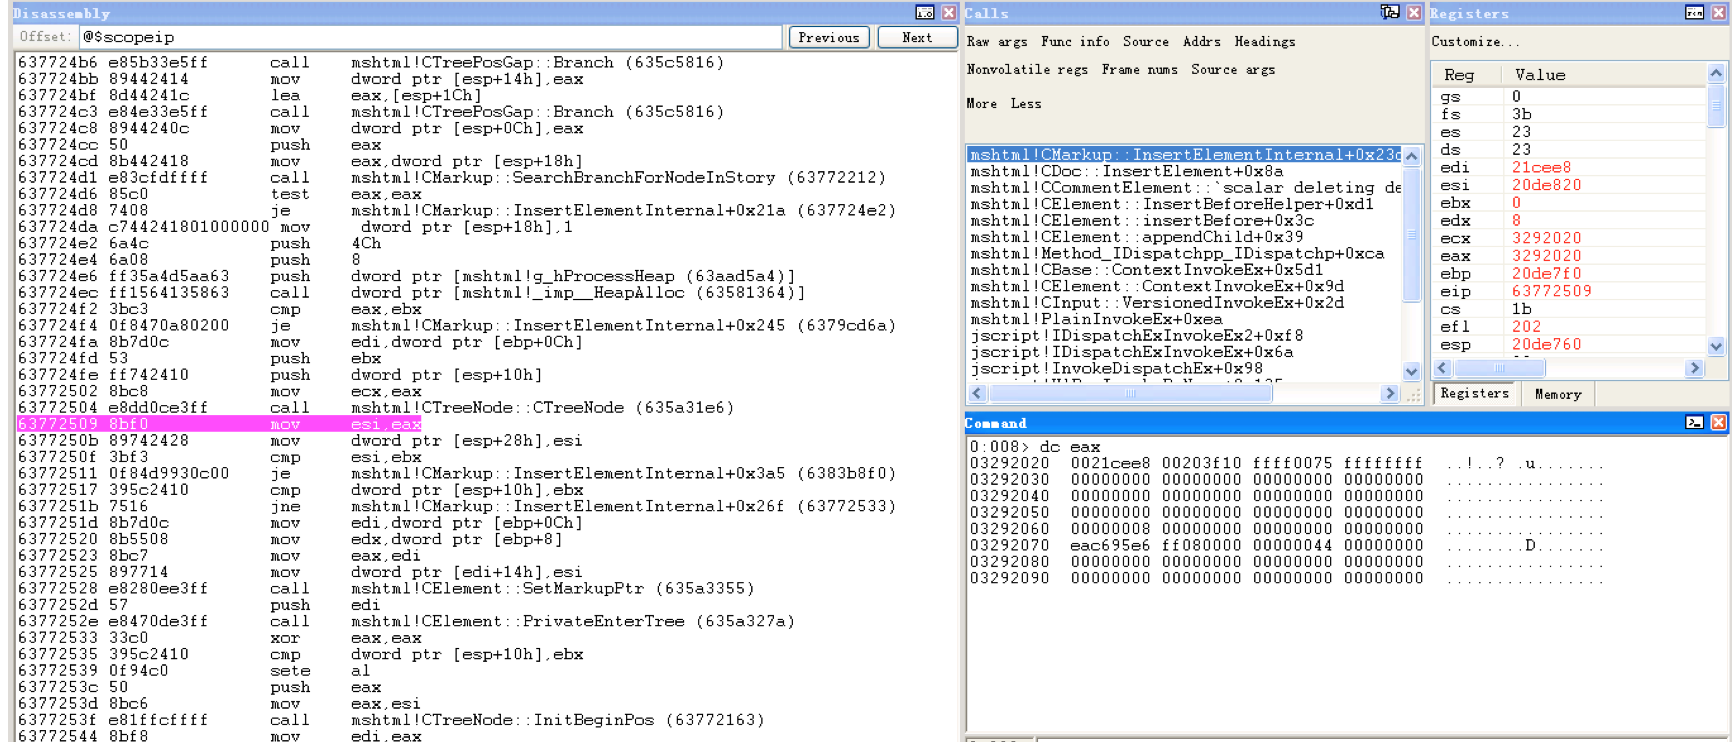Click the Next button in Disassembly
Viewport: 1732px width, 742px height.
[x=917, y=37]
